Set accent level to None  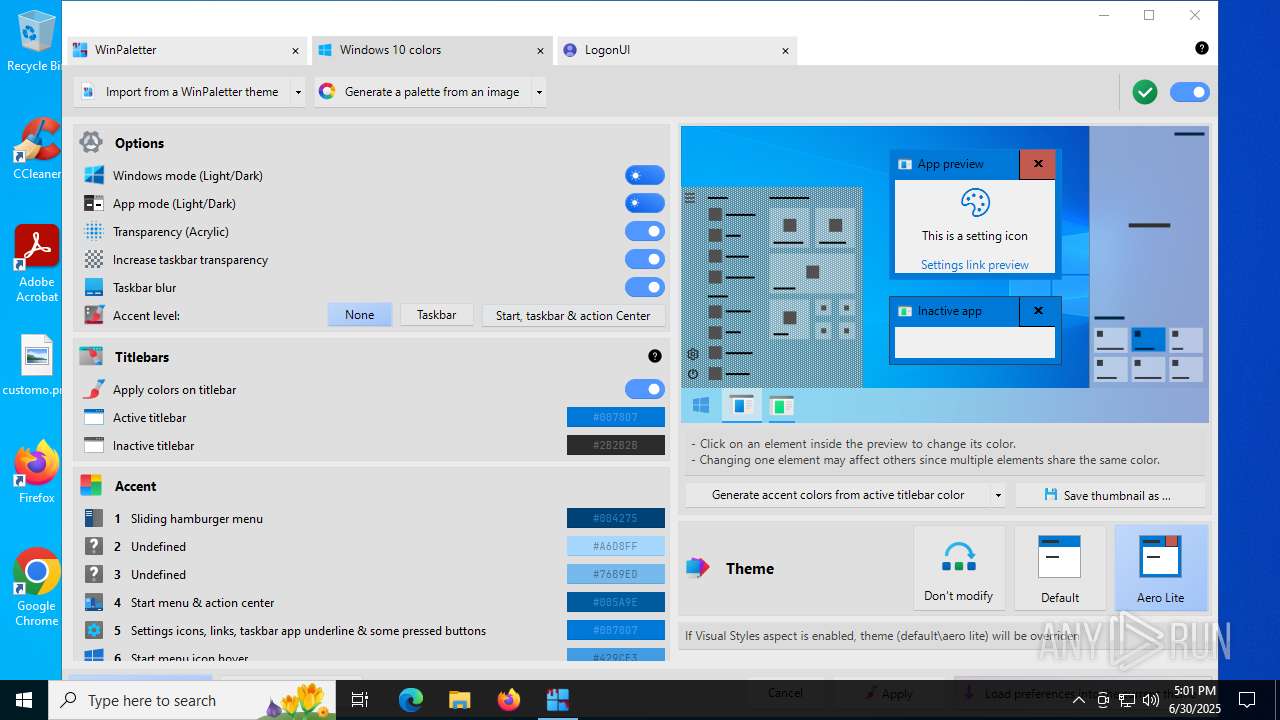[x=360, y=315]
